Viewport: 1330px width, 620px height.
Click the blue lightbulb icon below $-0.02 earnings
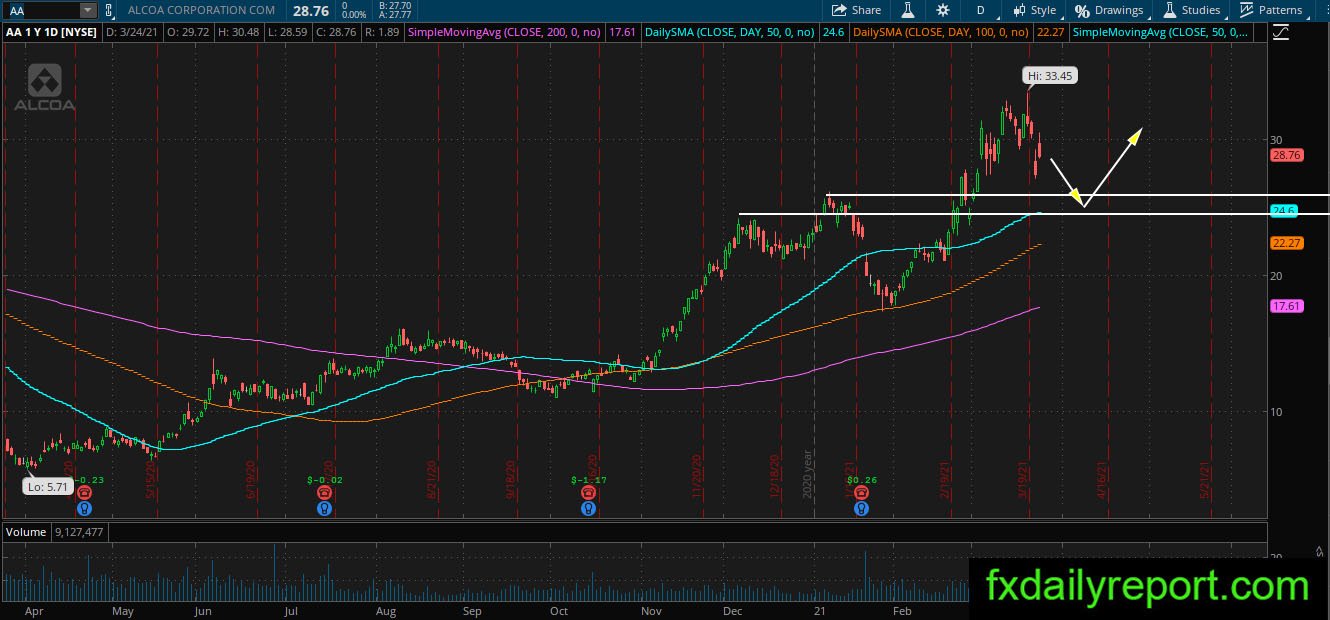coord(324,508)
